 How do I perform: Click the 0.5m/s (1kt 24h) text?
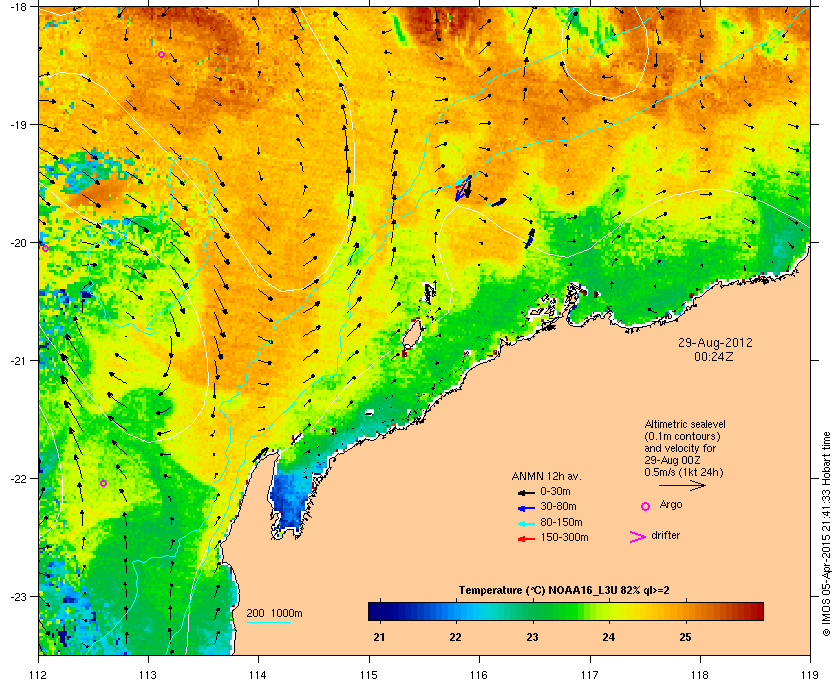click(x=684, y=472)
